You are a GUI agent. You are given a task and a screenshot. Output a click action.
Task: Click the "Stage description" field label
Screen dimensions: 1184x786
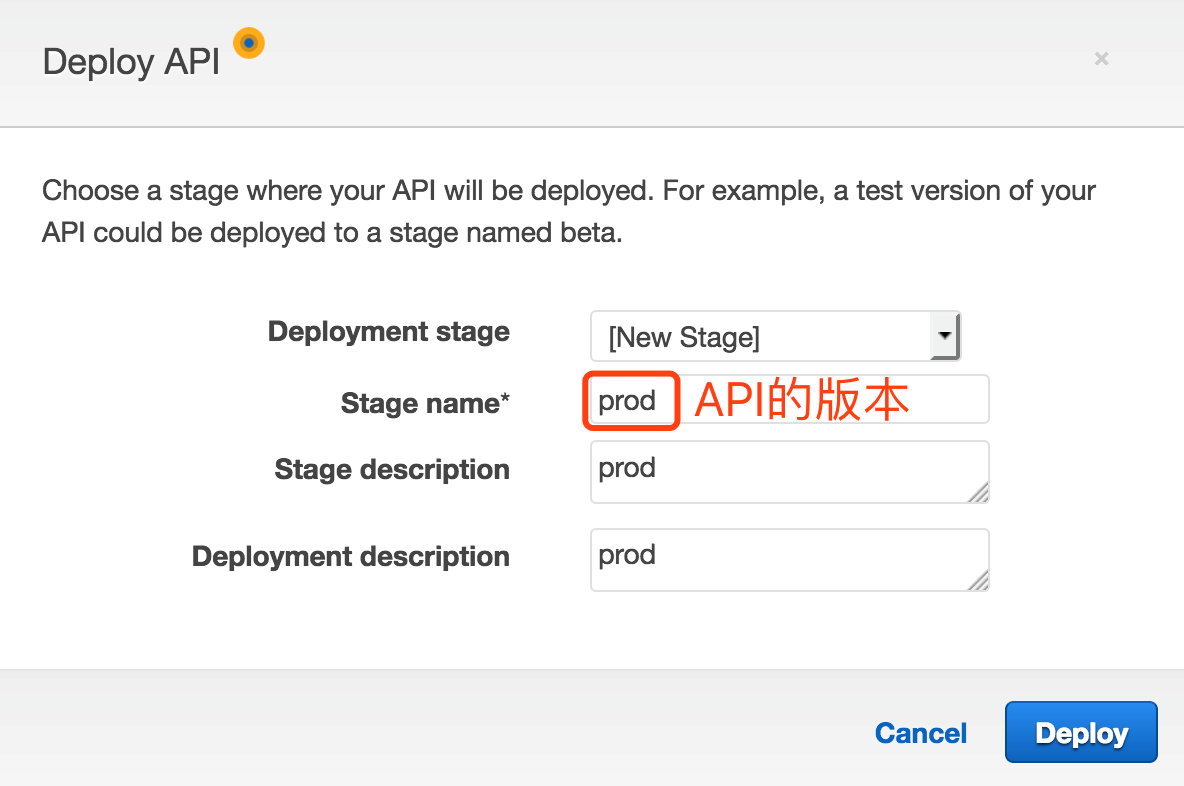tap(391, 469)
